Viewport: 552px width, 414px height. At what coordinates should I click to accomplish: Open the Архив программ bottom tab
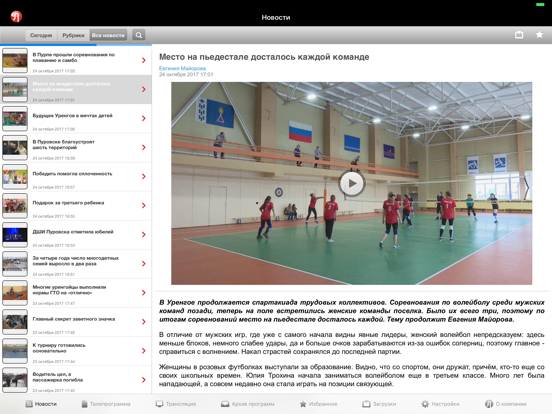click(x=247, y=404)
